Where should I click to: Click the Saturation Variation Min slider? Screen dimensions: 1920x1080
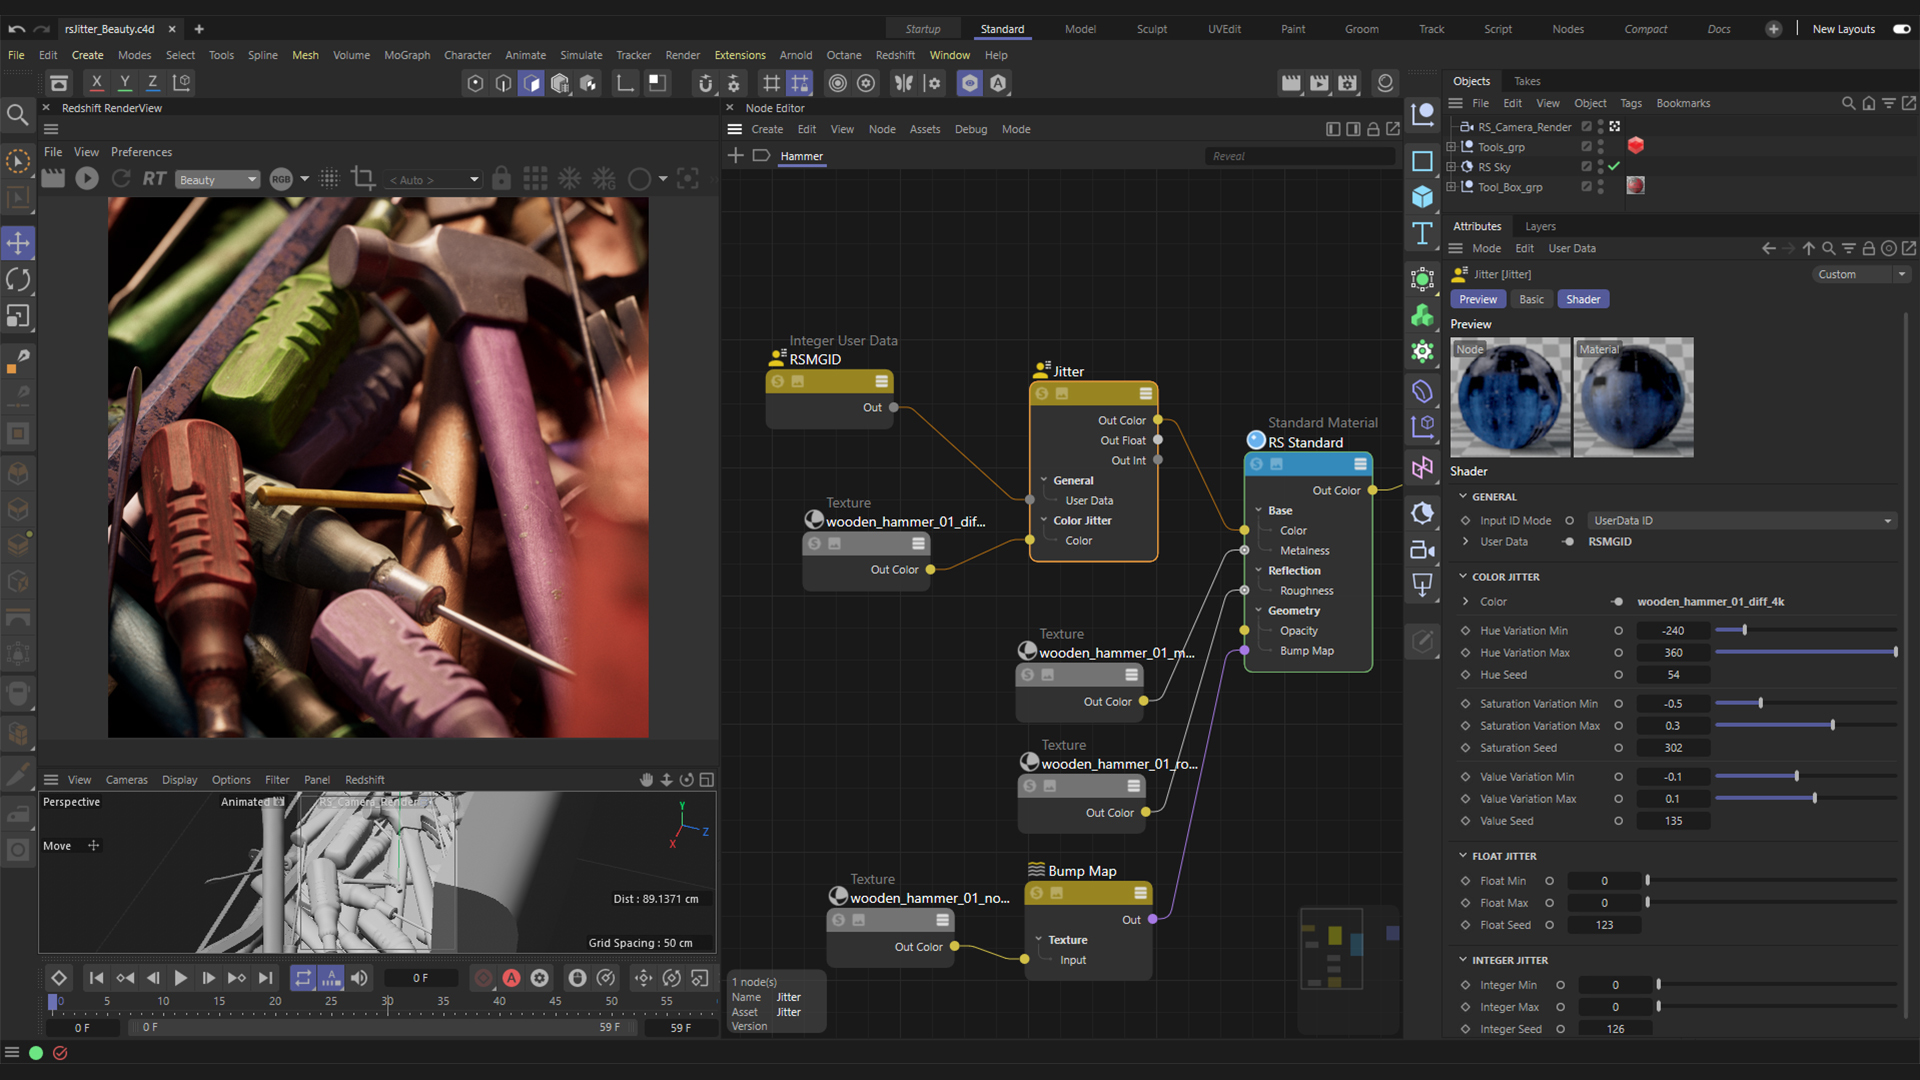coord(1806,703)
